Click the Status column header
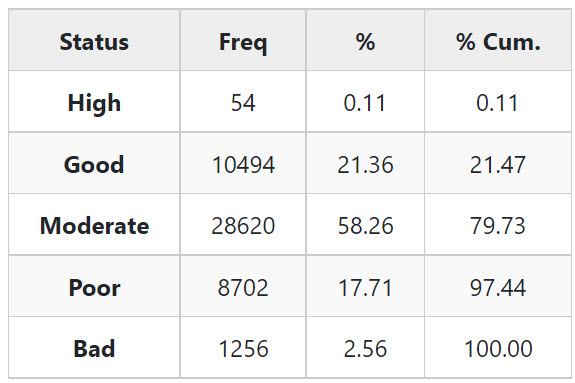 pyautogui.click(x=94, y=42)
